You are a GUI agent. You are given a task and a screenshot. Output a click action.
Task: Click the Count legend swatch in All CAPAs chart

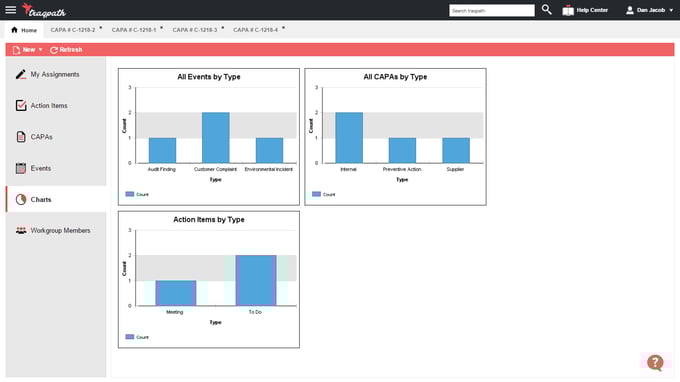[316, 194]
